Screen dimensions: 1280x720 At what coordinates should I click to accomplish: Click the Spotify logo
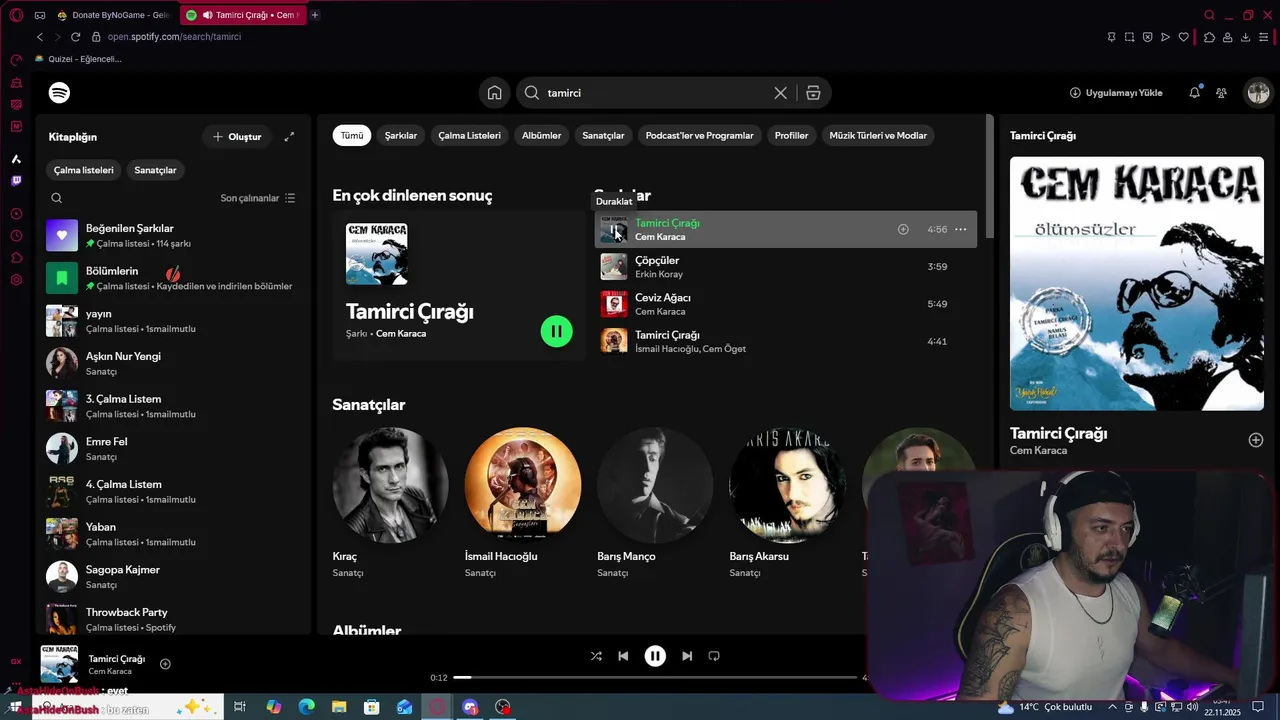coord(59,93)
